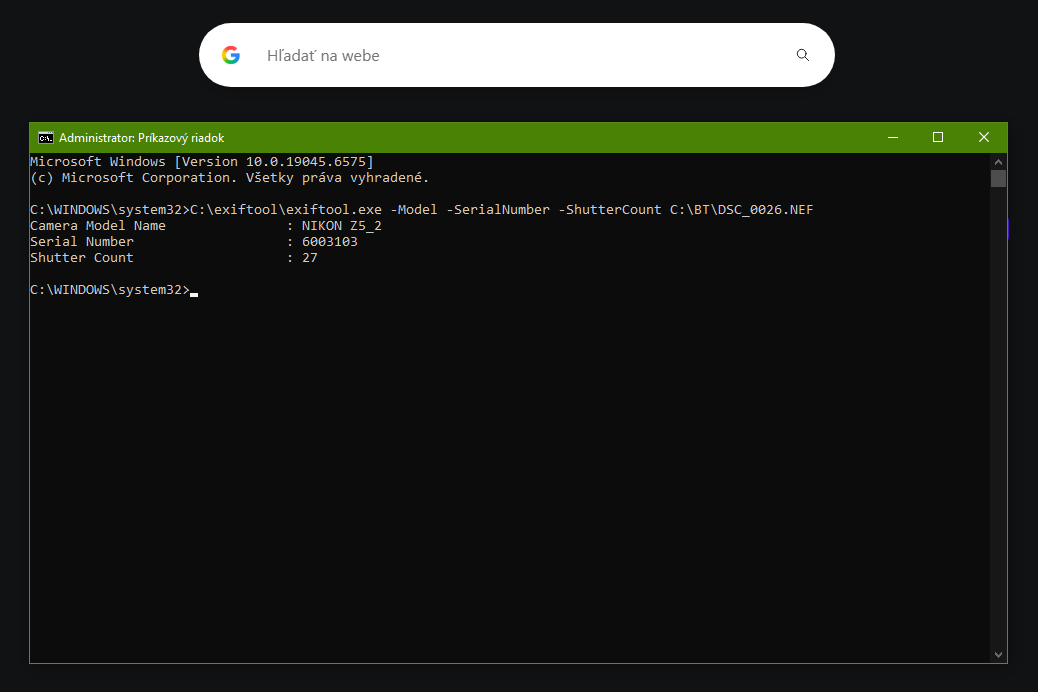
Task: Click the scrollbar down arrow in console
Action: pos(998,654)
